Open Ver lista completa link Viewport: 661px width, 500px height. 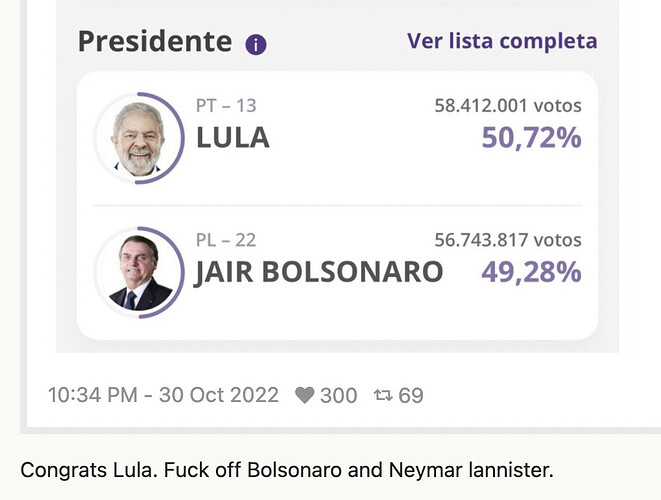click(x=502, y=41)
